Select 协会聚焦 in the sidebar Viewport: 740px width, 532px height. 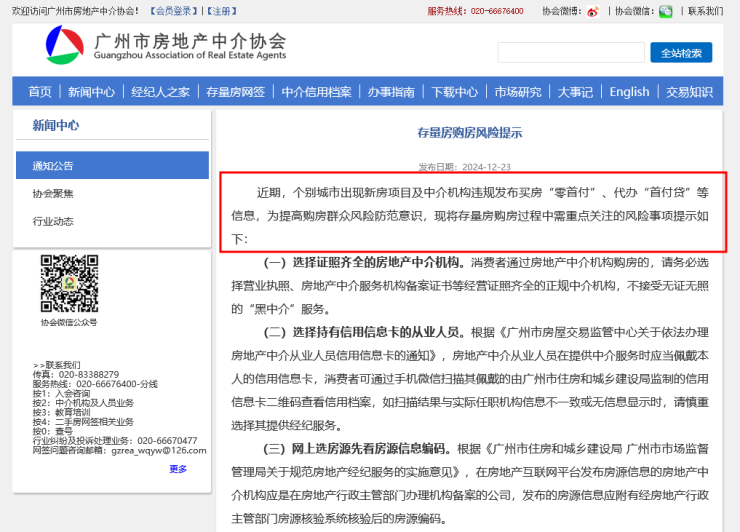pos(53,194)
